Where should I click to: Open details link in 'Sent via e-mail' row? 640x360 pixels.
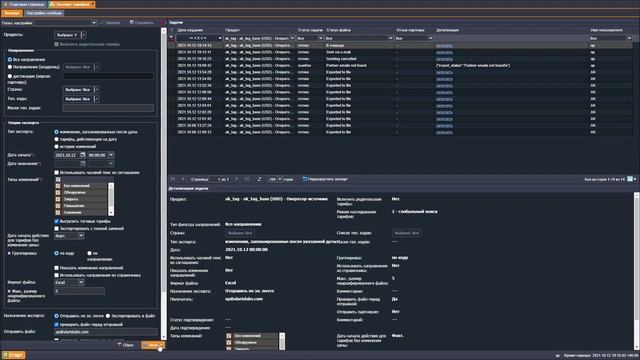coord(444,52)
